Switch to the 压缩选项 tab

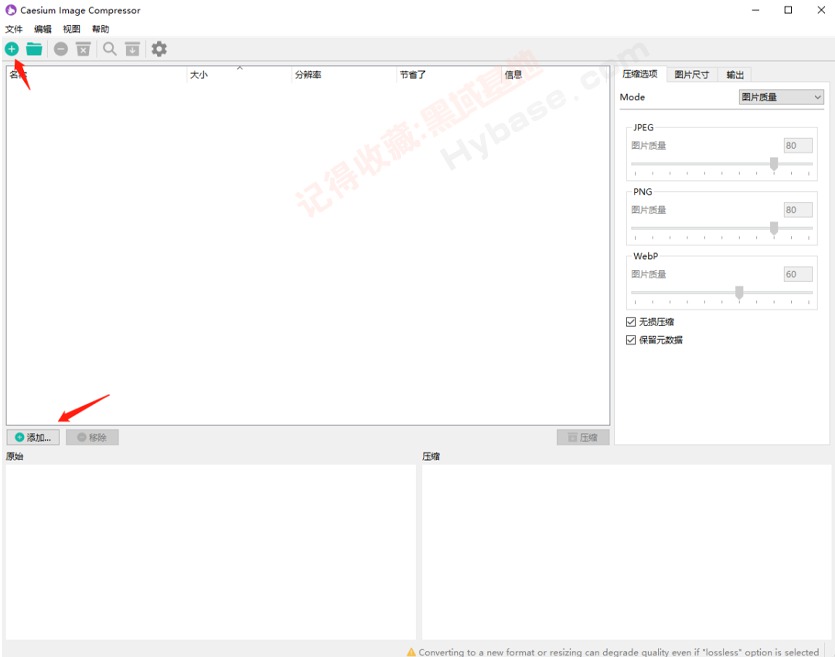(x=640, y=74)
